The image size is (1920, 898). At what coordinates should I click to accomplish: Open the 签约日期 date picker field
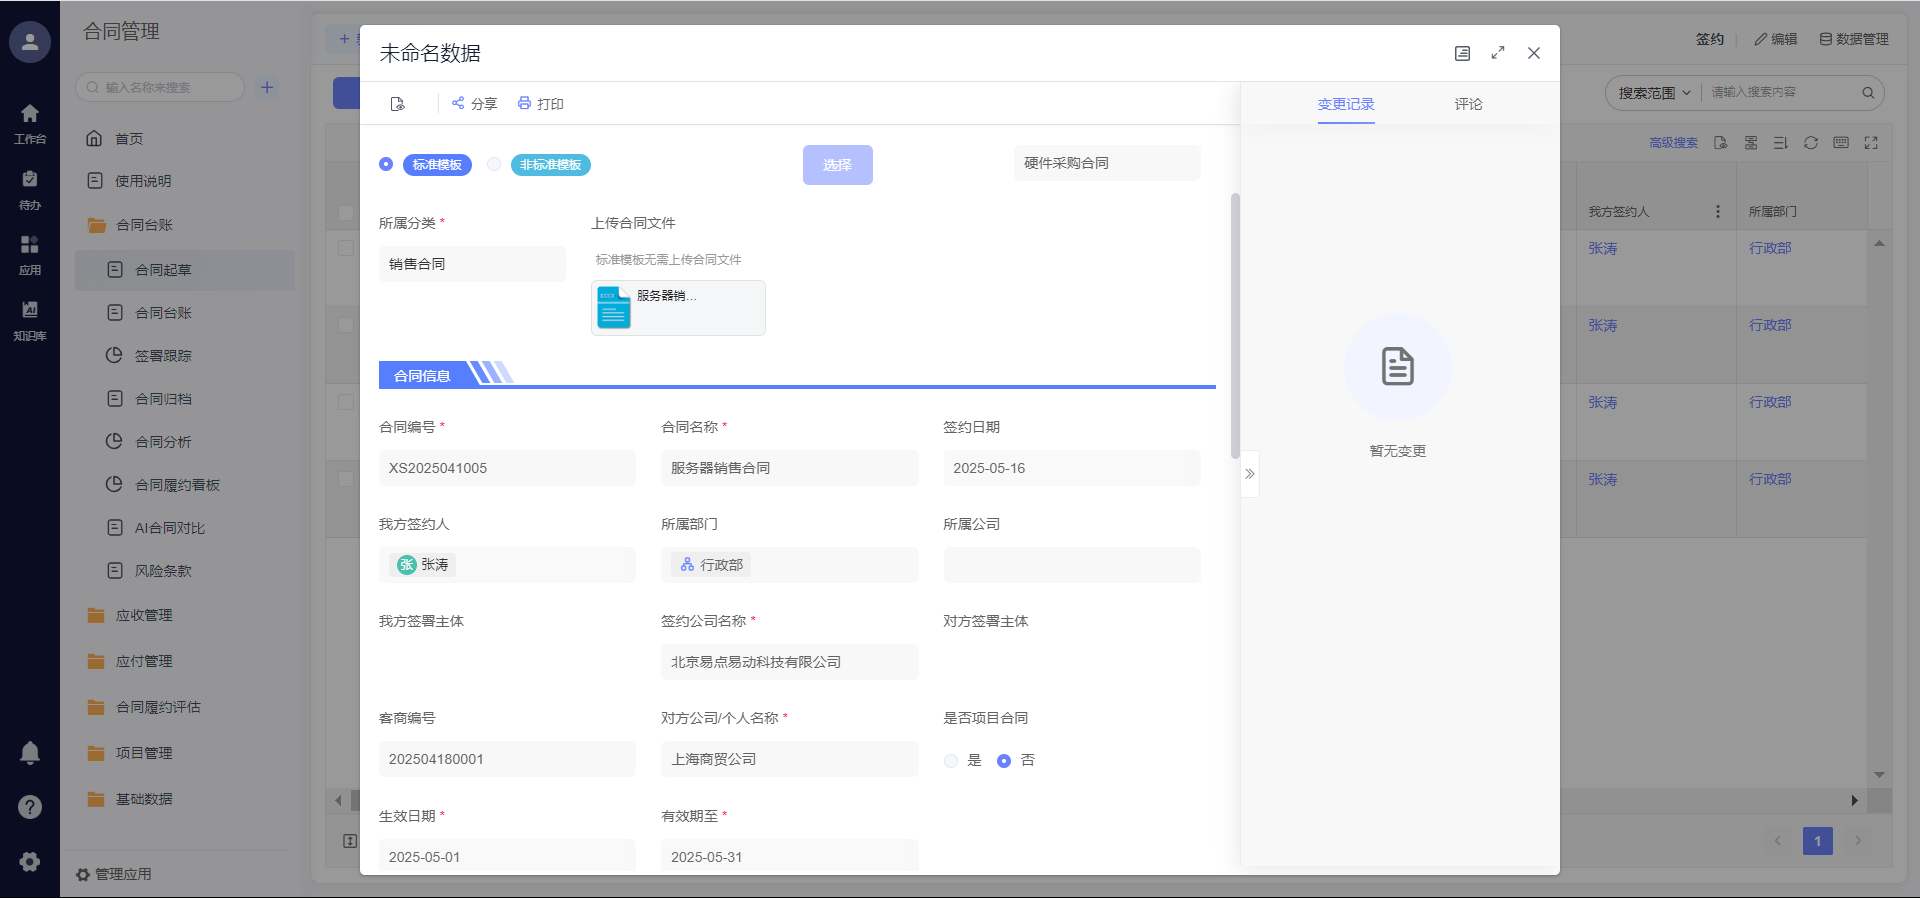pos(1071,468)
